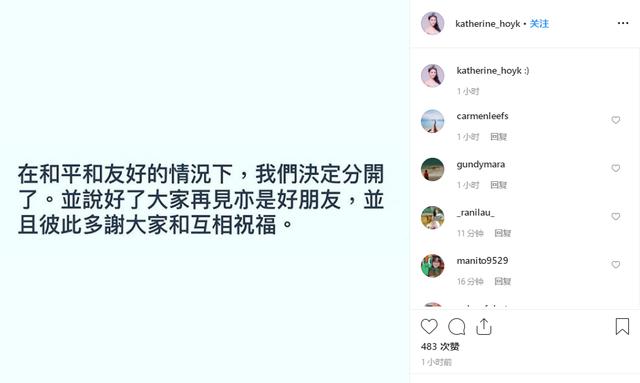This screenshot has width=640, height=383.
Task: Share the post via the share icon
Action: 484,327
